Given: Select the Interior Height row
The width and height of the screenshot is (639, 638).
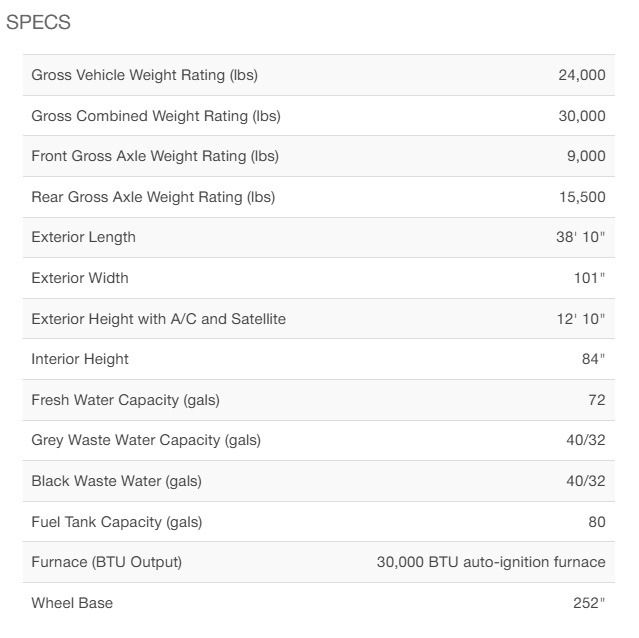Looking at the screenshot, I should point(319,359).
